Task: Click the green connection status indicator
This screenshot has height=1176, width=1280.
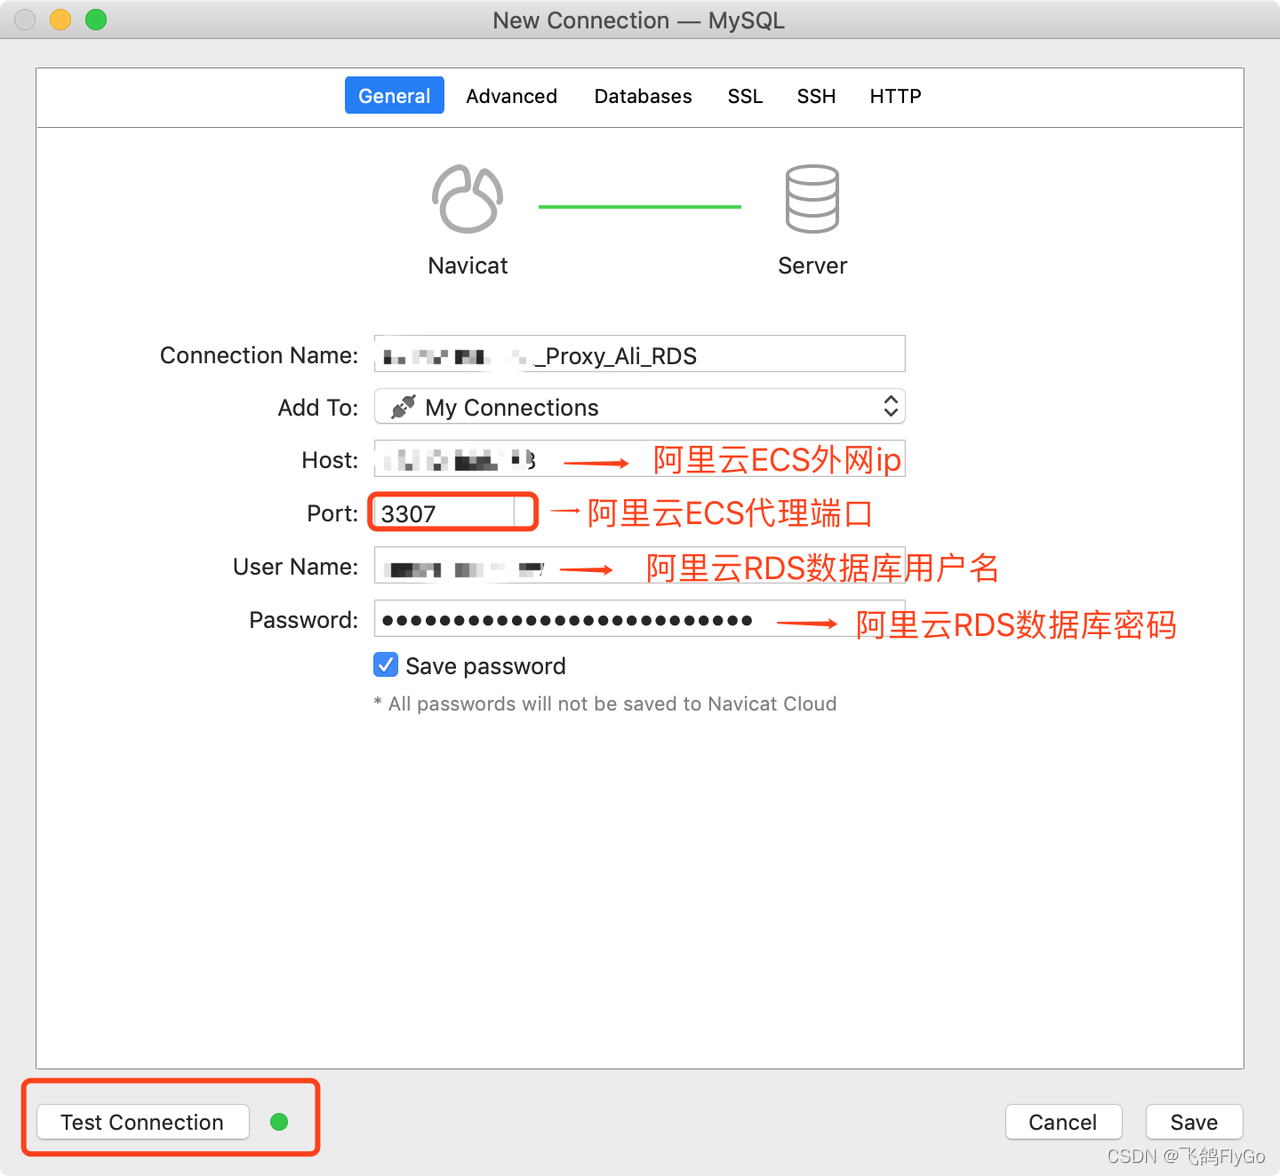Action: click(279, 1122)
